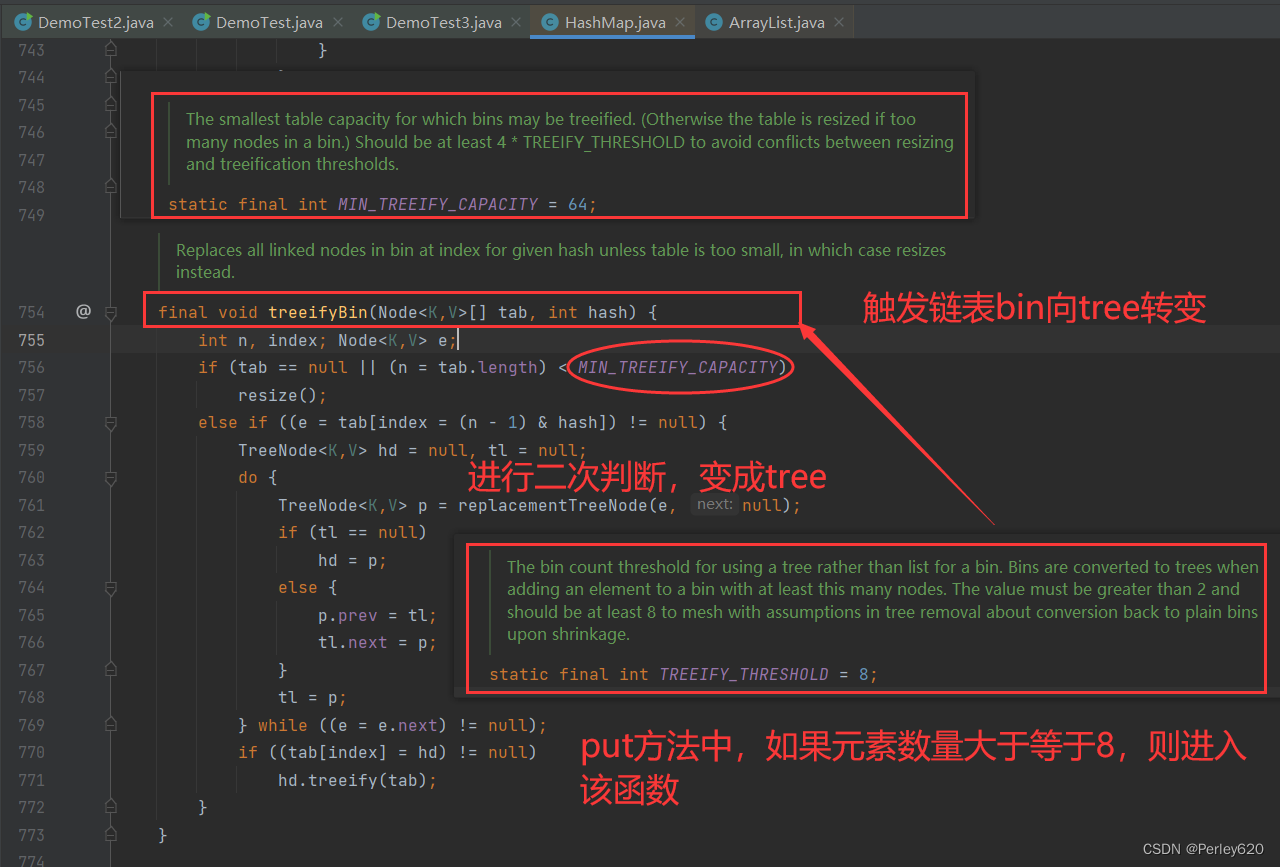
Task: Click the 'next:' parameter inlay hint
Action: pos(714,505)
